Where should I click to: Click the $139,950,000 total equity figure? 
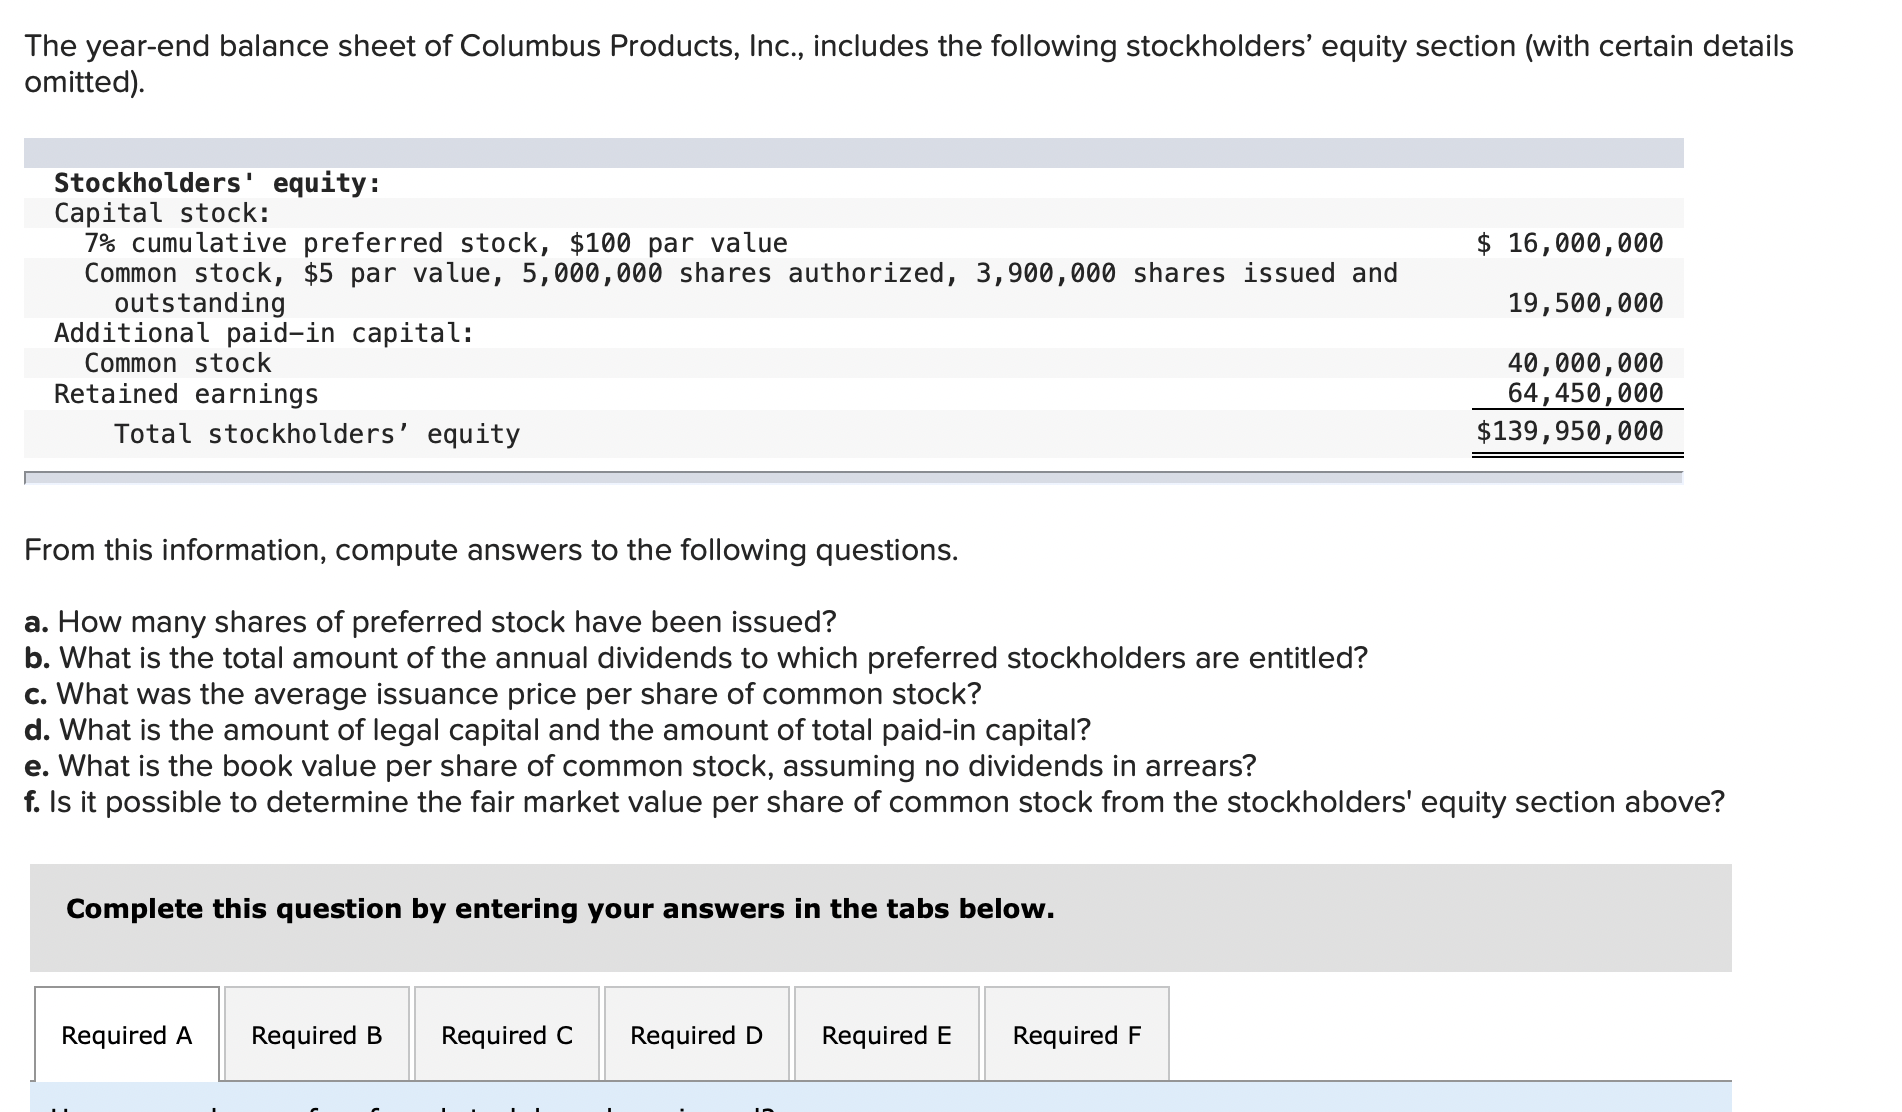point(1570,431)
